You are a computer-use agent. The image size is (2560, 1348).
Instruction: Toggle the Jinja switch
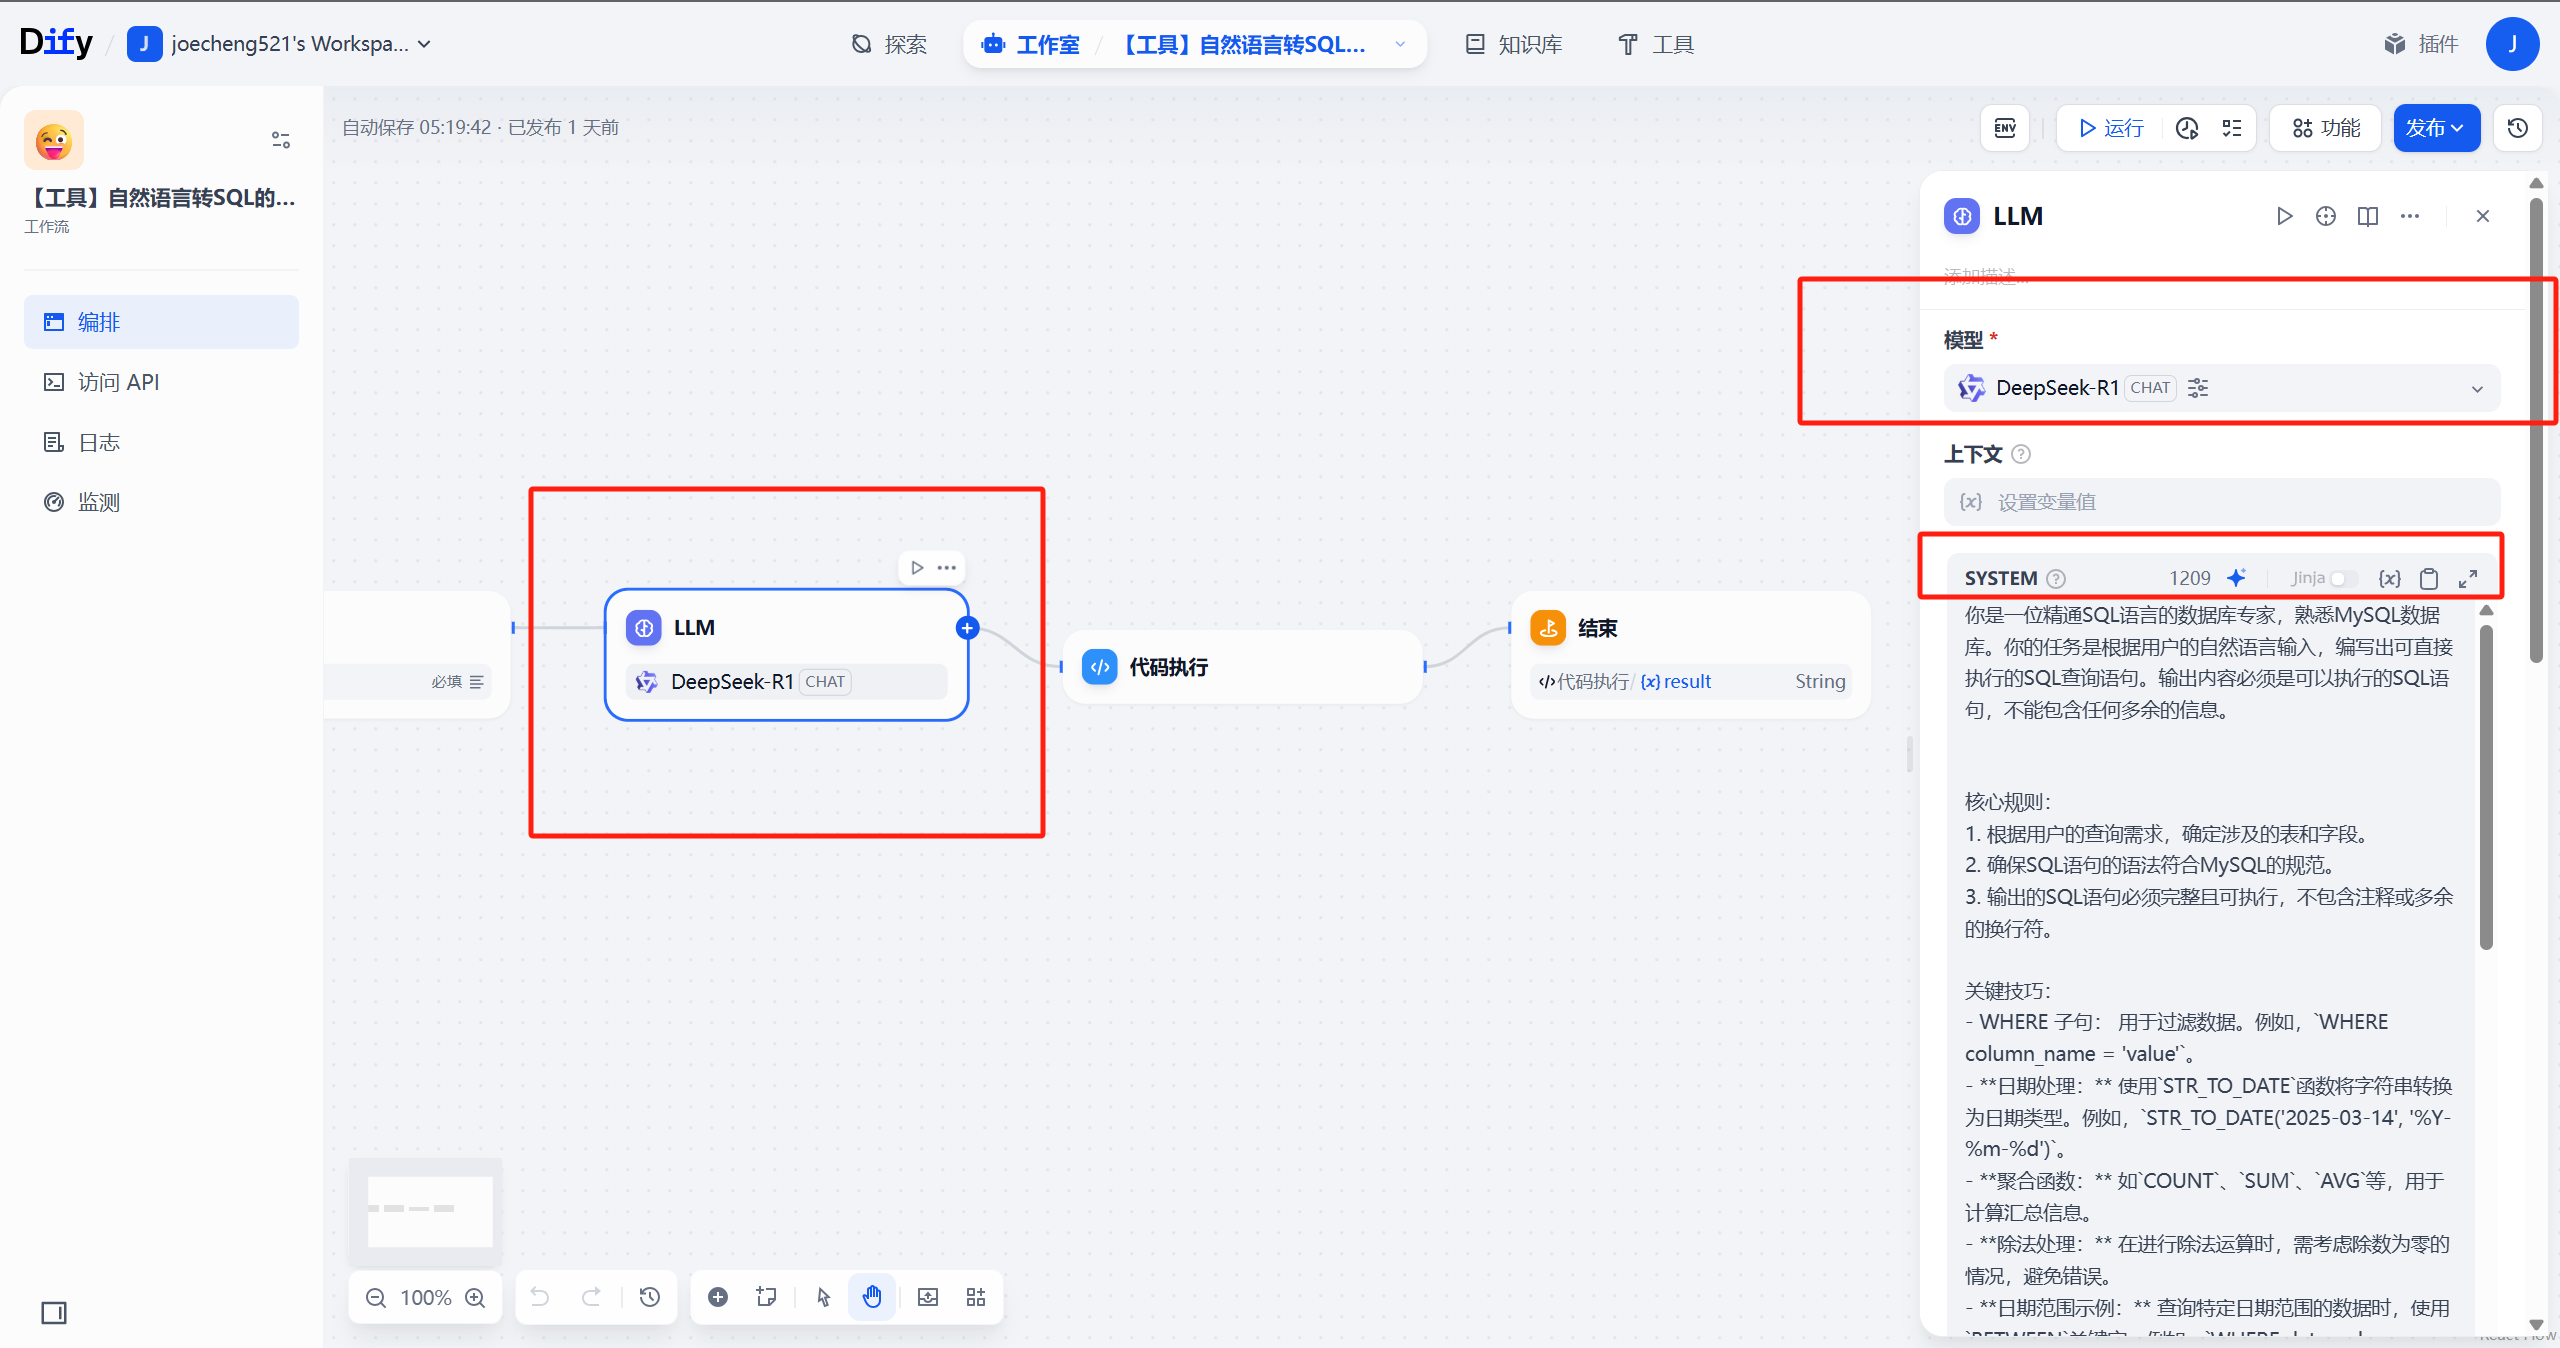point(2342,578)
